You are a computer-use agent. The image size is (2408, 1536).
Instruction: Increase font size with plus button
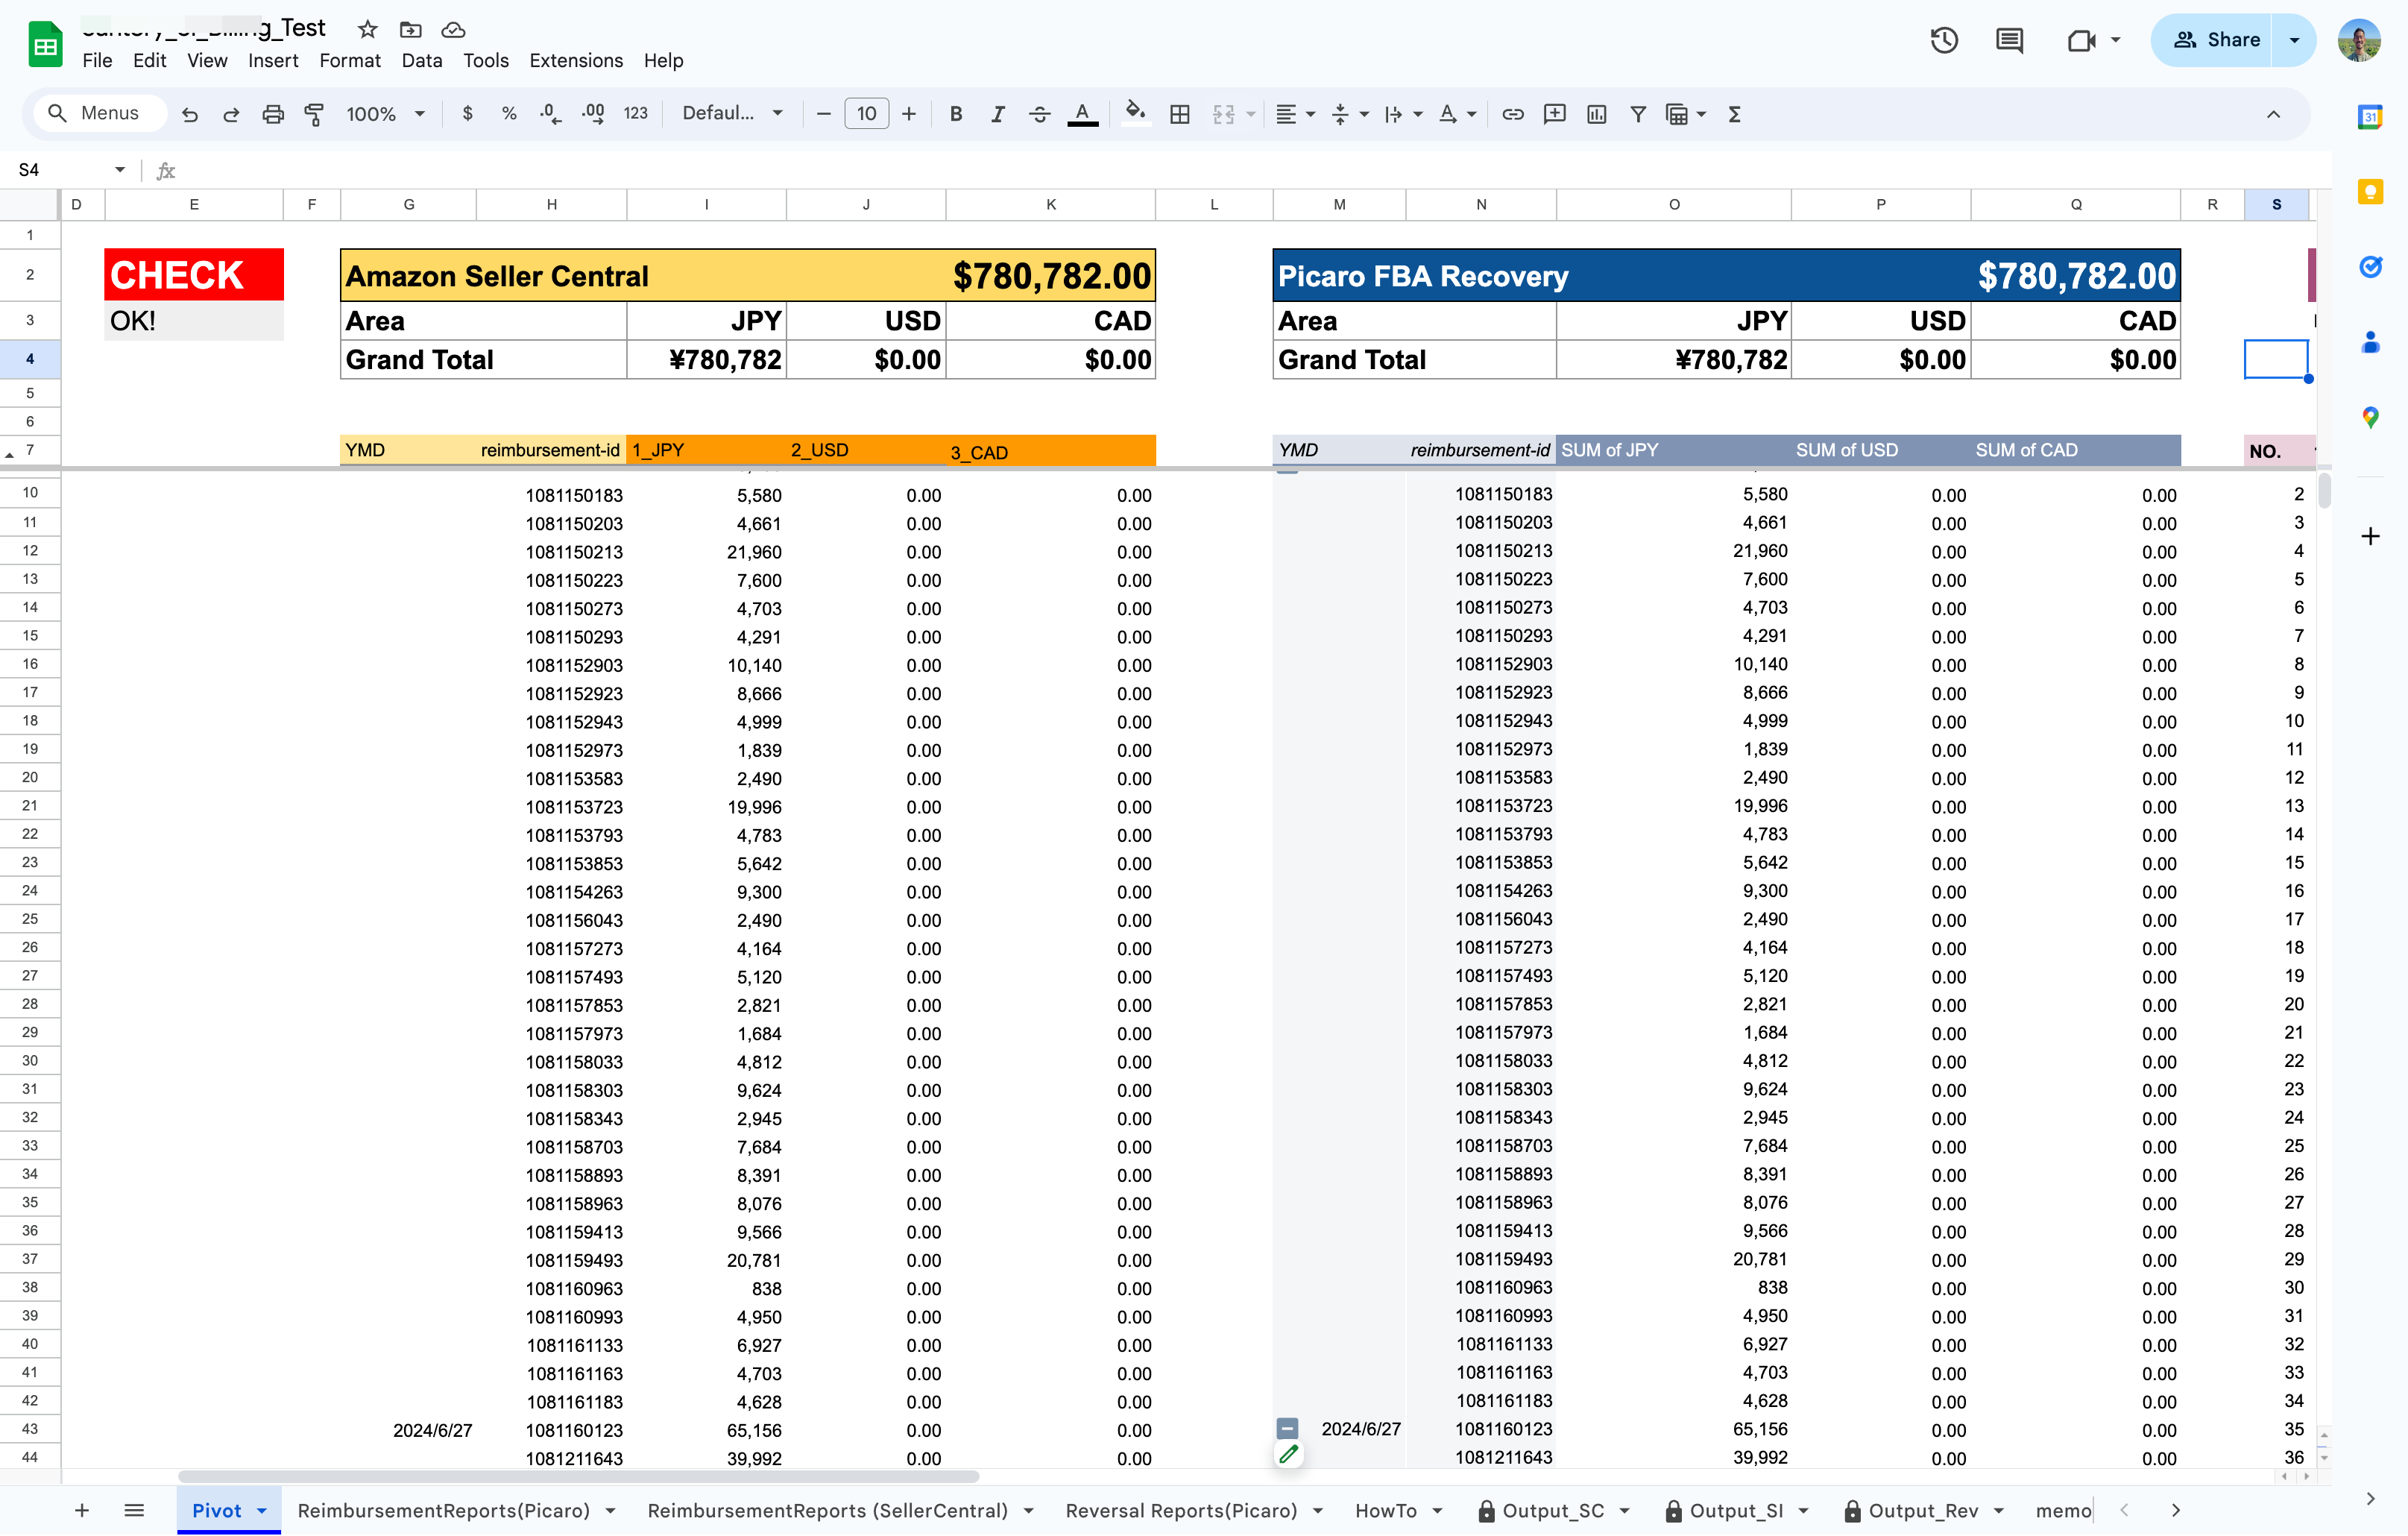[x=908, y=114]
